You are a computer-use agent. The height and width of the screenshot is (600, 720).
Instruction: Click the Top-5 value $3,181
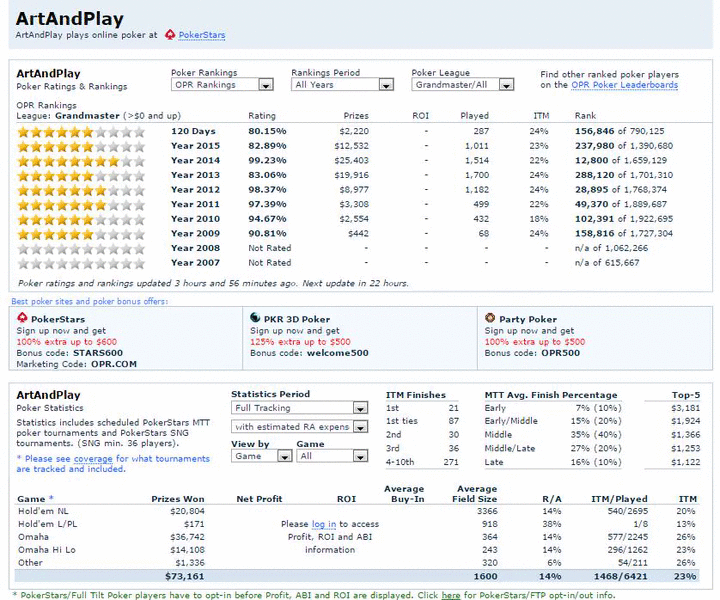tap(686, 408)
